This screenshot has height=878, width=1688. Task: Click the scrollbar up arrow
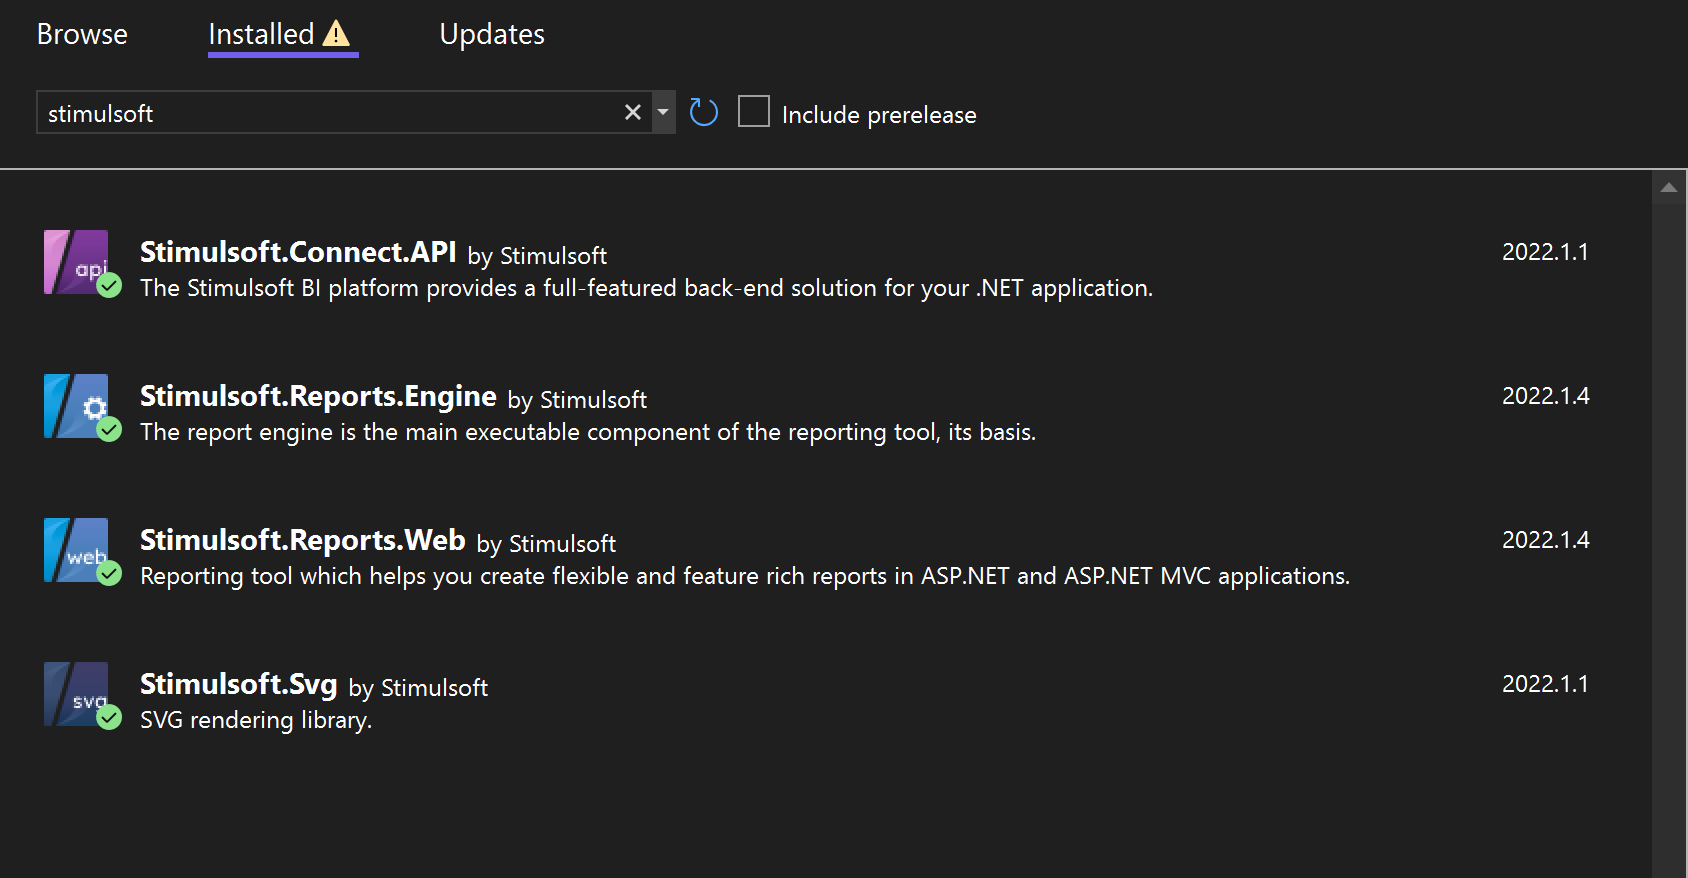click(x=1668, y=188)
